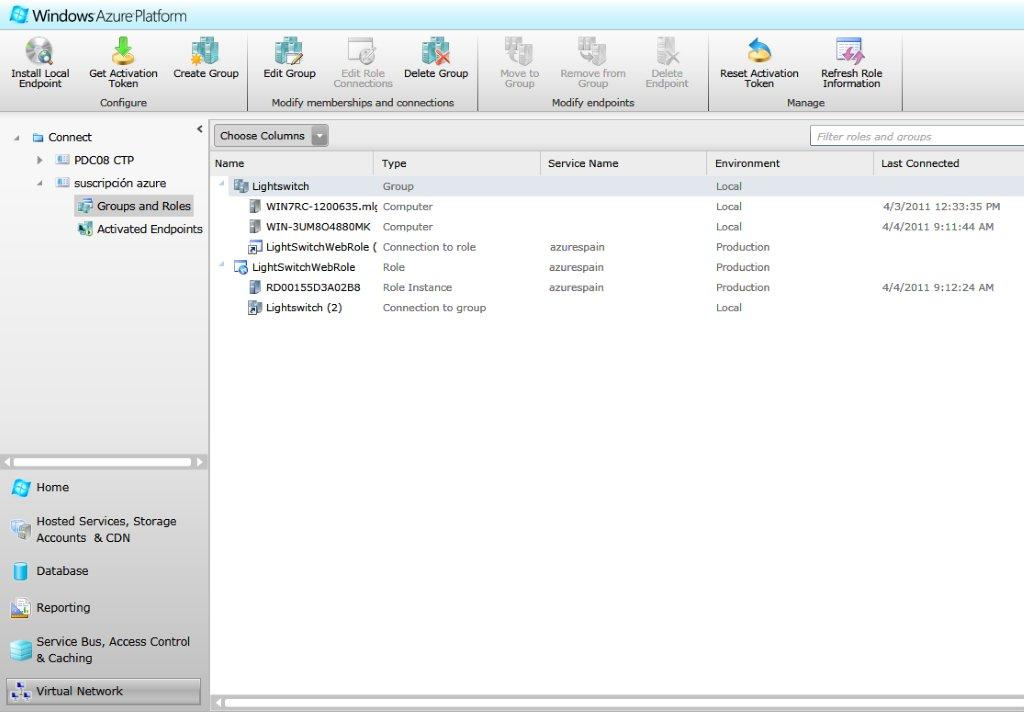Expand the PDC08 CTP subscription node

click(40, 160)
